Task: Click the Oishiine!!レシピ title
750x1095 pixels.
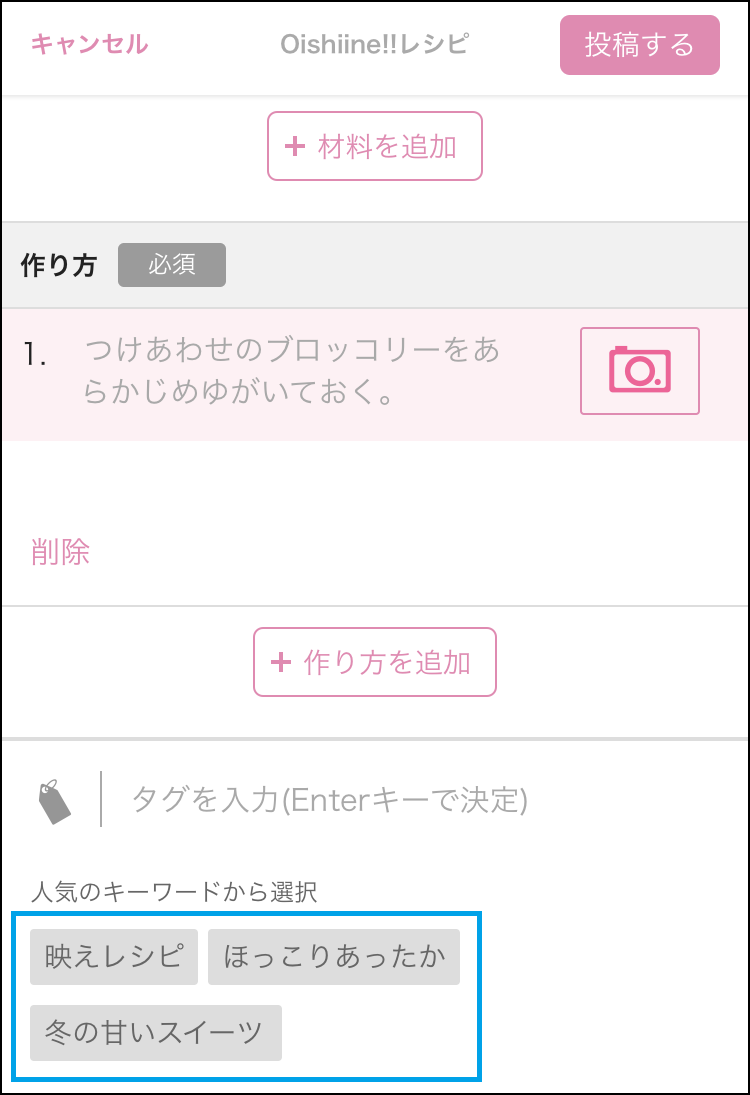Action: pyautogui.click(x=375, y=44)
